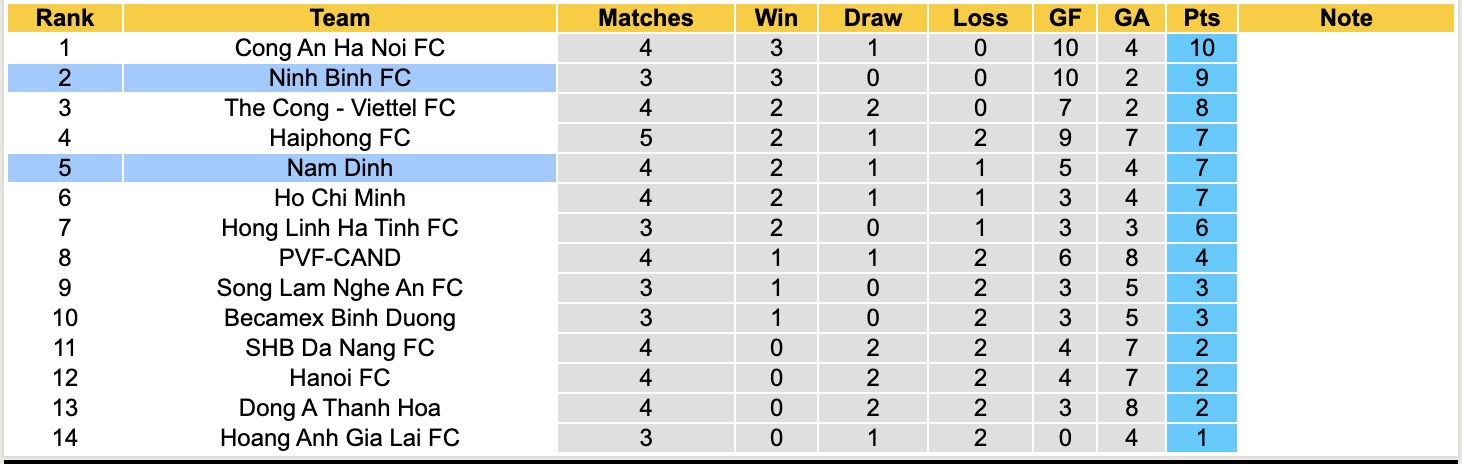This screenshot has height=464, width=1462.
Task: Click the Win column header
Action: click(x=776, y=18)
